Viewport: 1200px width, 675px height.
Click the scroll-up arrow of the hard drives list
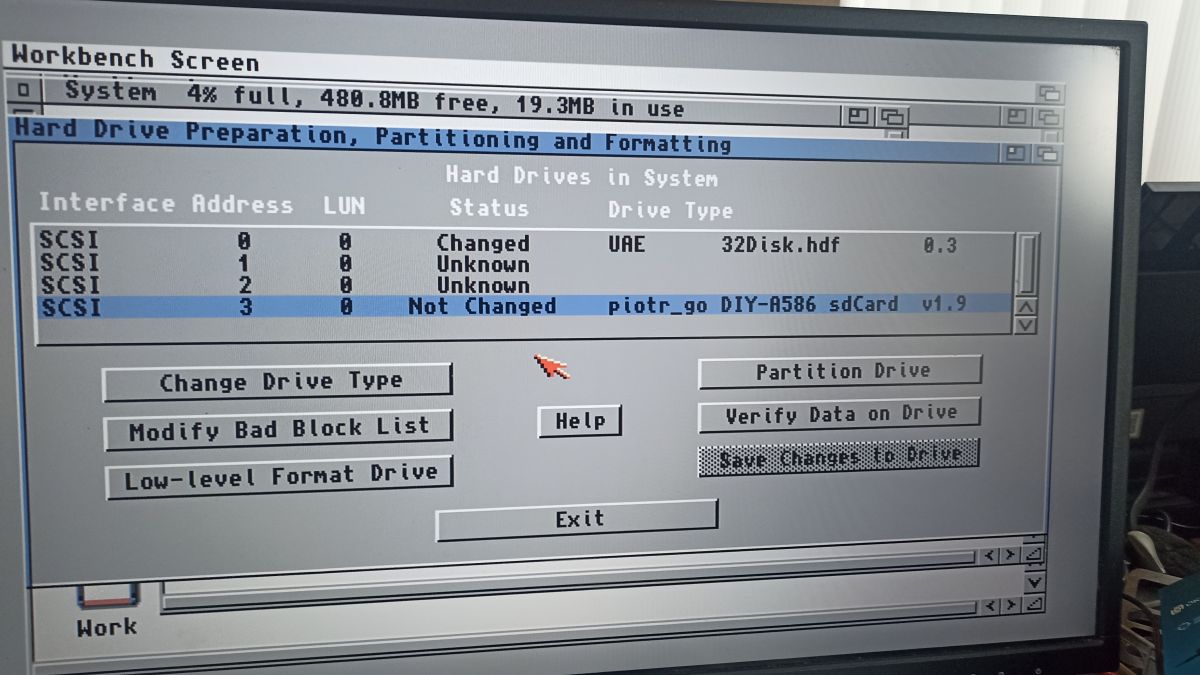click(1026, 307)
